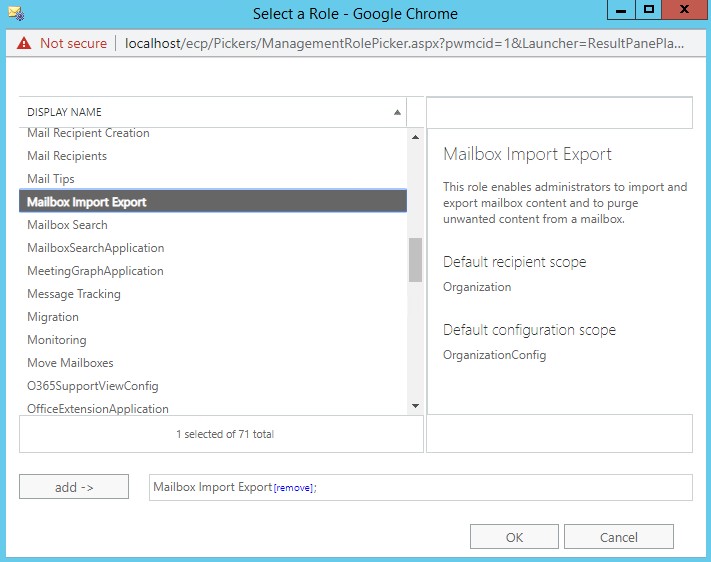
Task: Select the Mail Recipients role
Action: pyautogui.click(x=67, y=156)
